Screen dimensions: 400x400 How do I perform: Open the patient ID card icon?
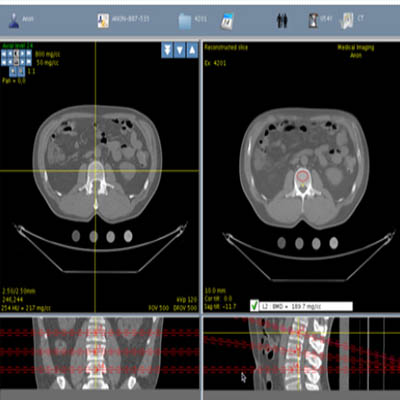[x=103, y=21]
